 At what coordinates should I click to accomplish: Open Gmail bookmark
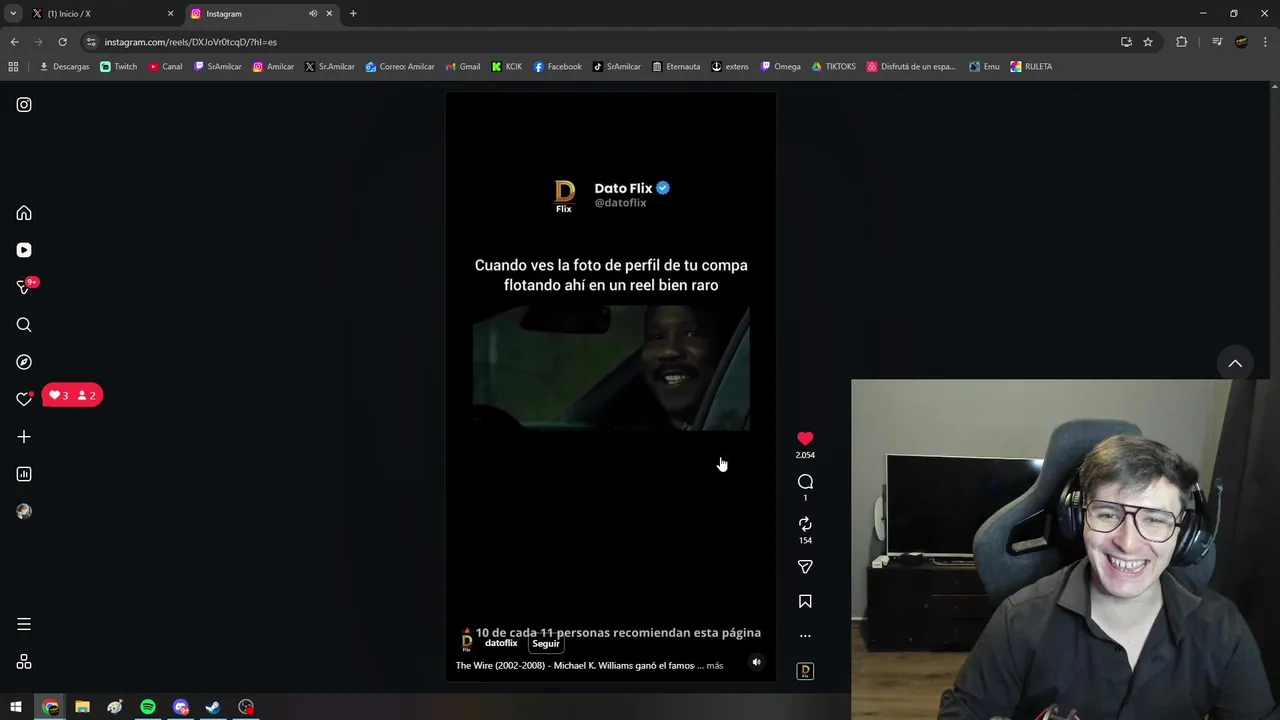[462, 67]
